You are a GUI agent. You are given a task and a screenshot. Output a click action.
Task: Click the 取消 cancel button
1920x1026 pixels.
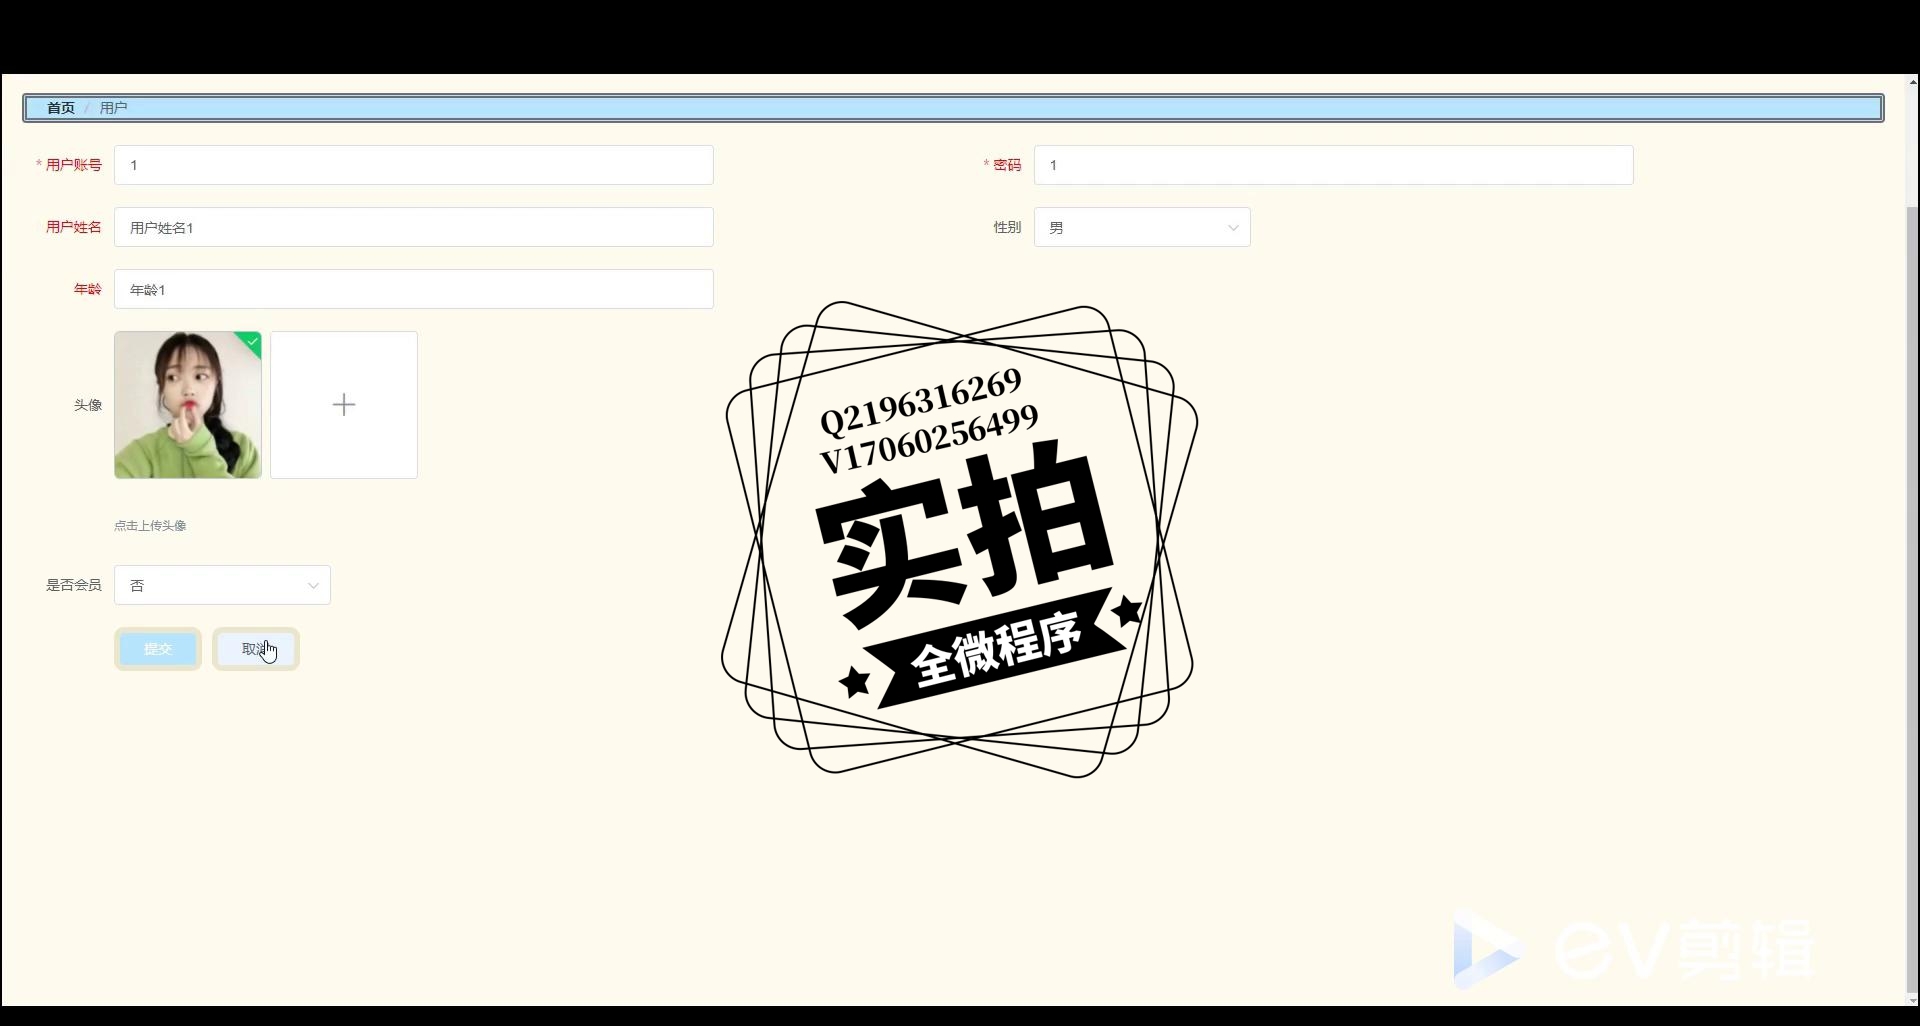[256, 649]
